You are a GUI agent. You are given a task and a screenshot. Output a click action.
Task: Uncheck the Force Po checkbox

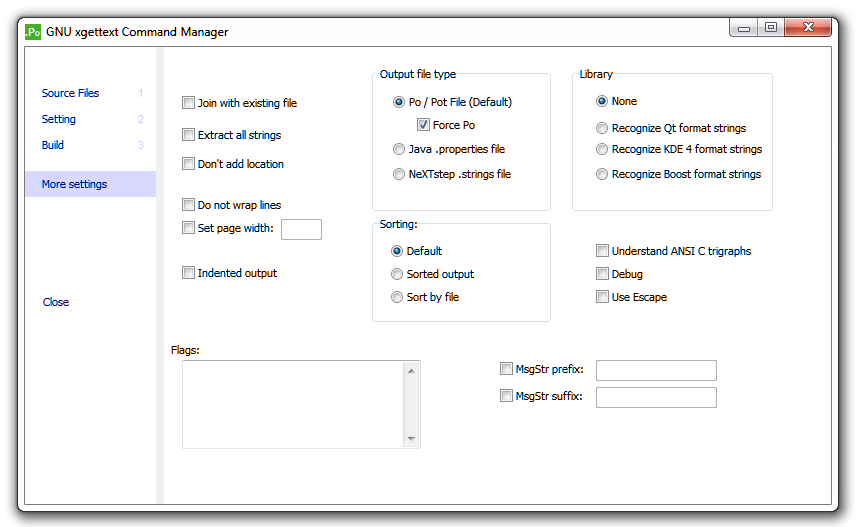click(423, 125)
